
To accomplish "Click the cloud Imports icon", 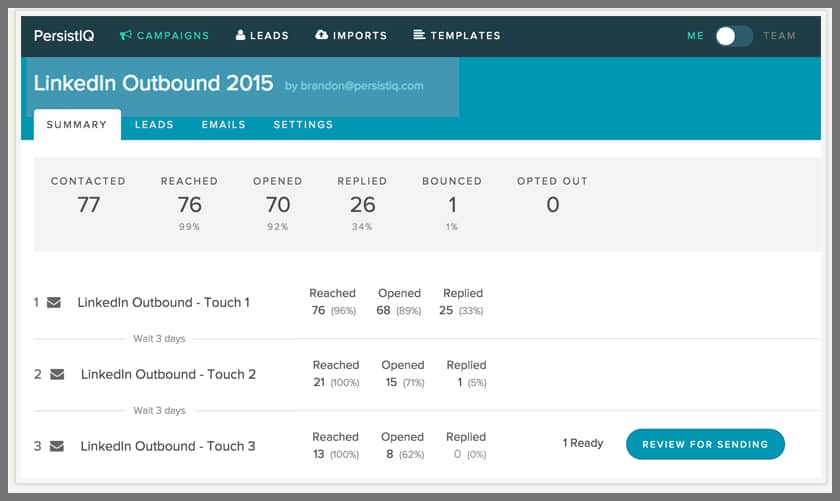I will click(321, 36).
